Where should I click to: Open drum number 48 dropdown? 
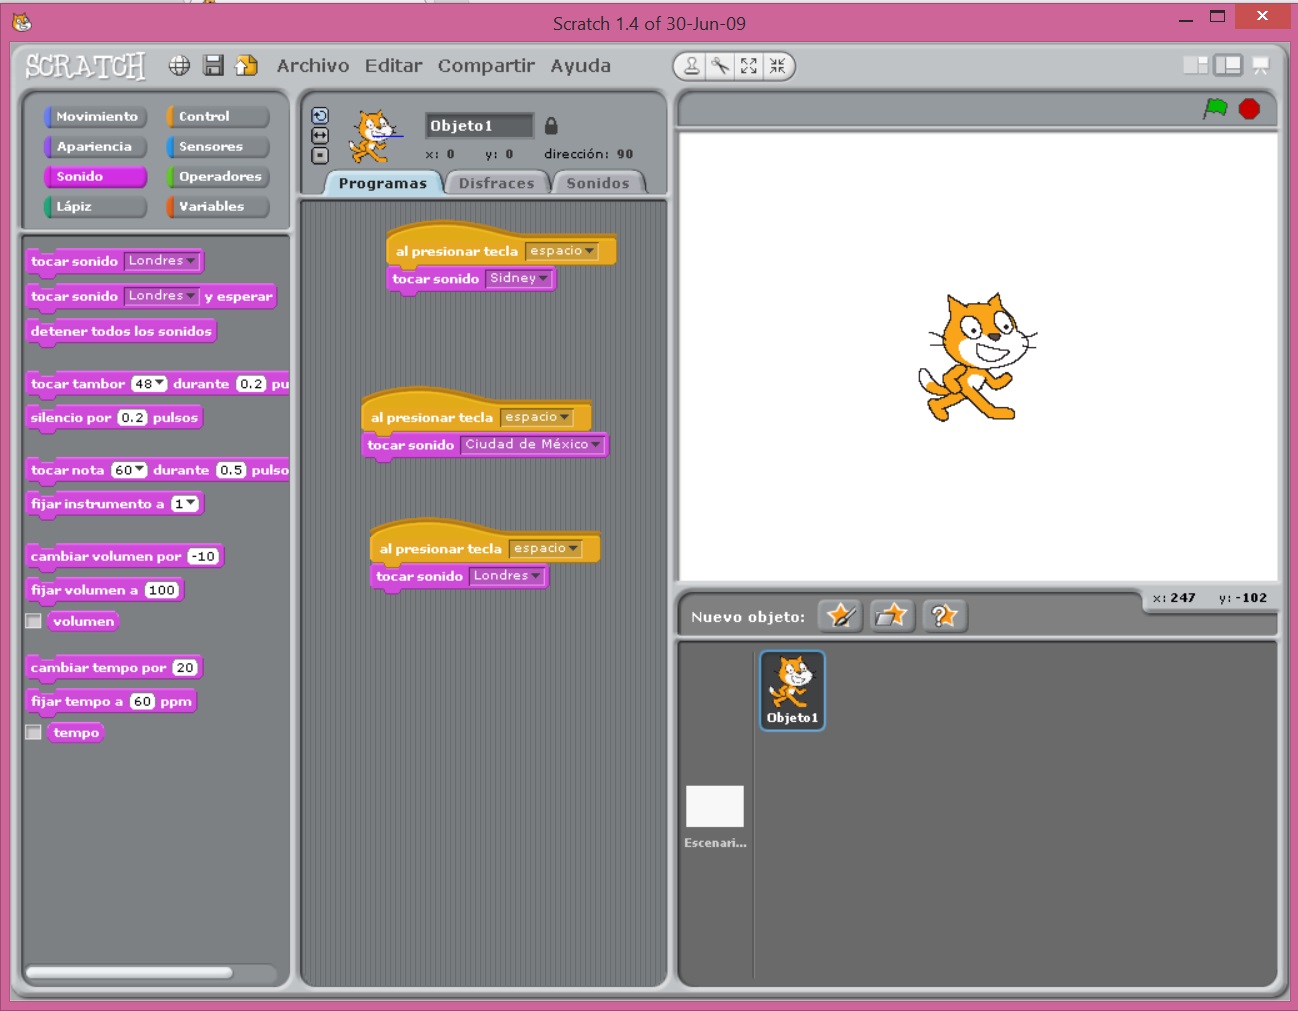tap(149, 384)
